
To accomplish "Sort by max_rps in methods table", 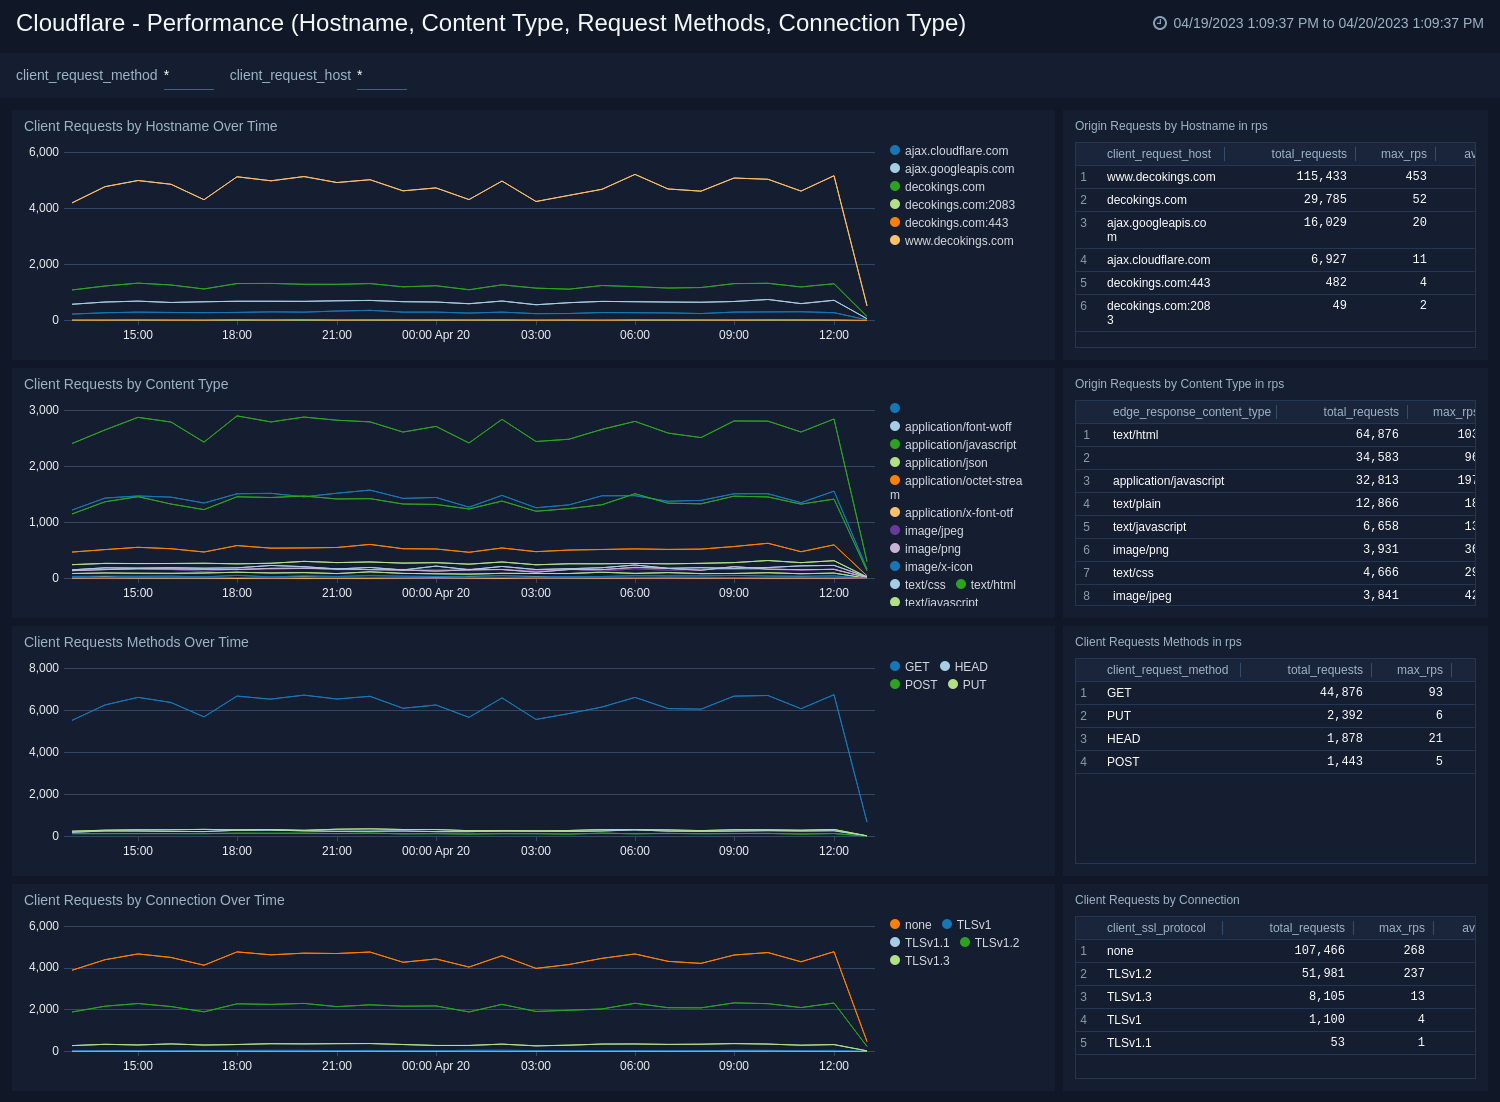I will coord(1419,669).
